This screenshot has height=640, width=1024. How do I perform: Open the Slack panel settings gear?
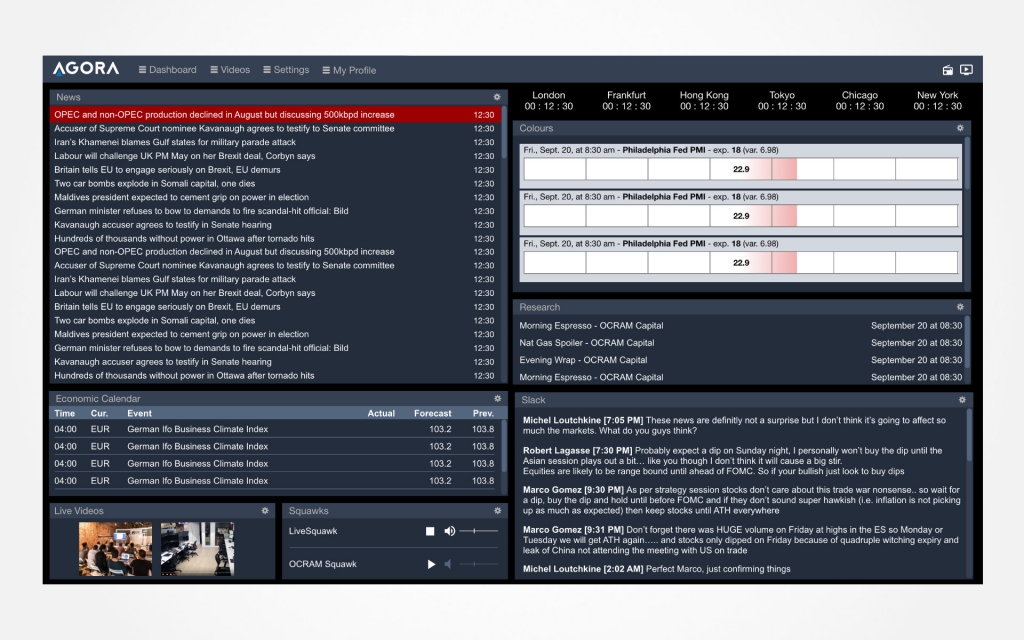coord(962,400)
